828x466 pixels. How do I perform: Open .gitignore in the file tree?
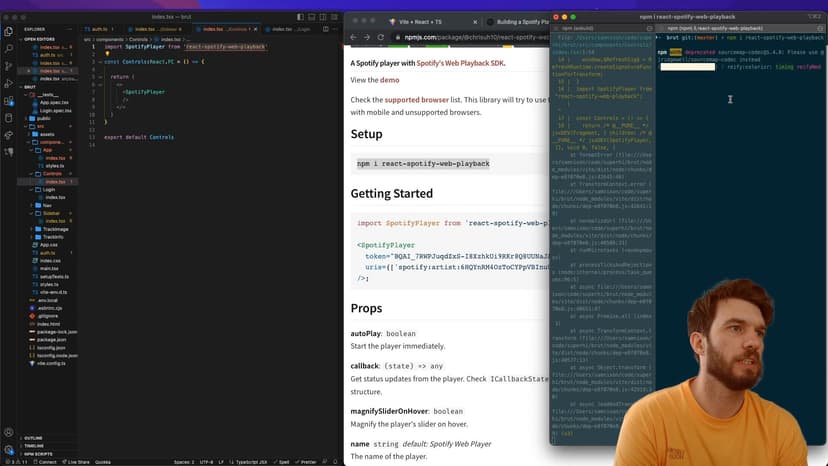click(48, 316)
